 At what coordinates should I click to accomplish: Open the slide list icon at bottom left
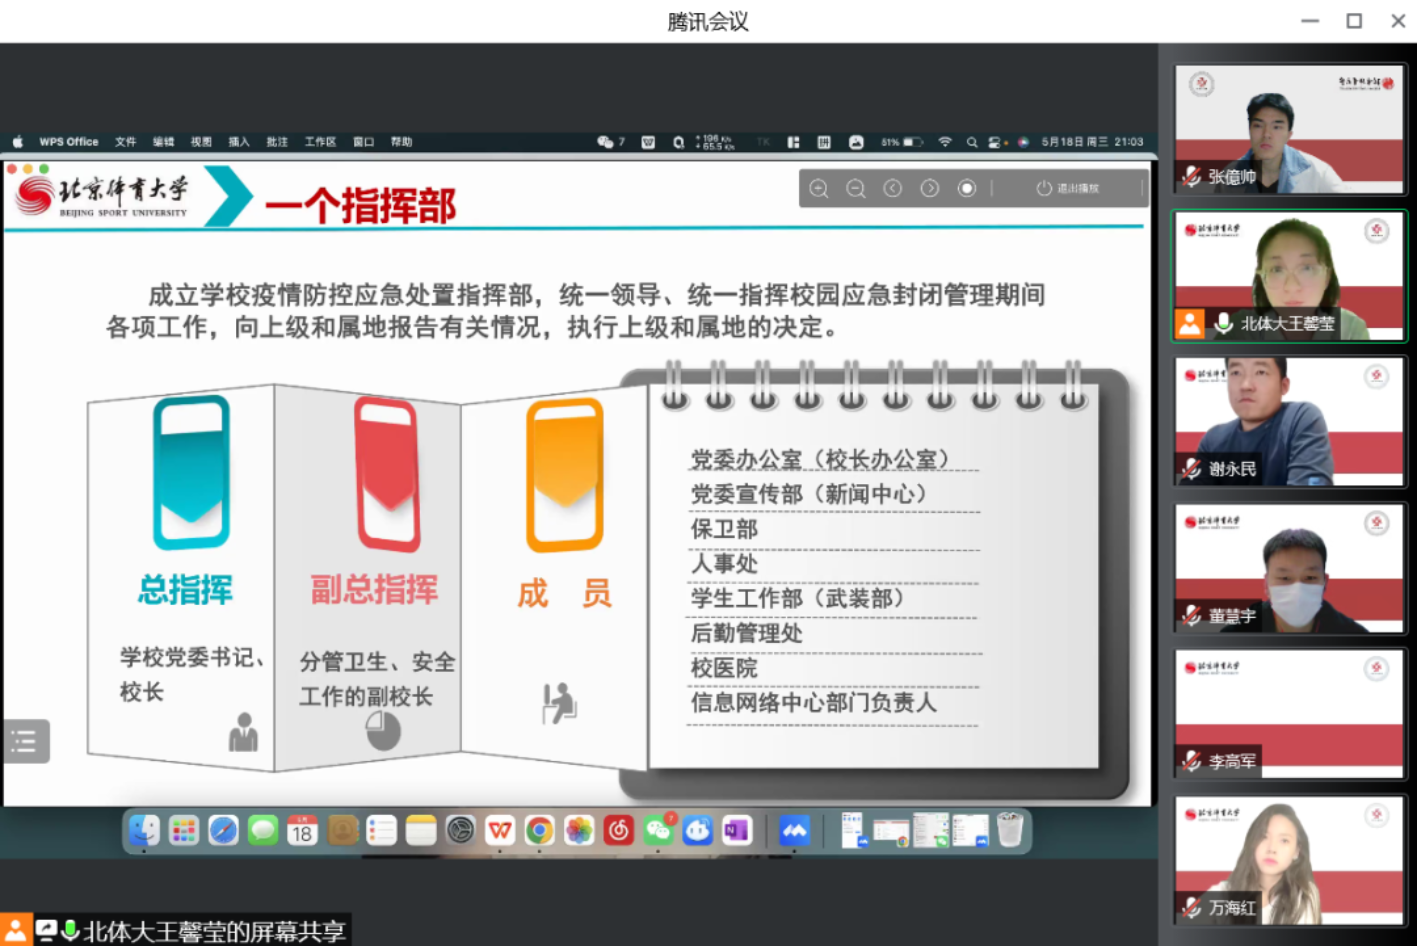tap(24, 741)
